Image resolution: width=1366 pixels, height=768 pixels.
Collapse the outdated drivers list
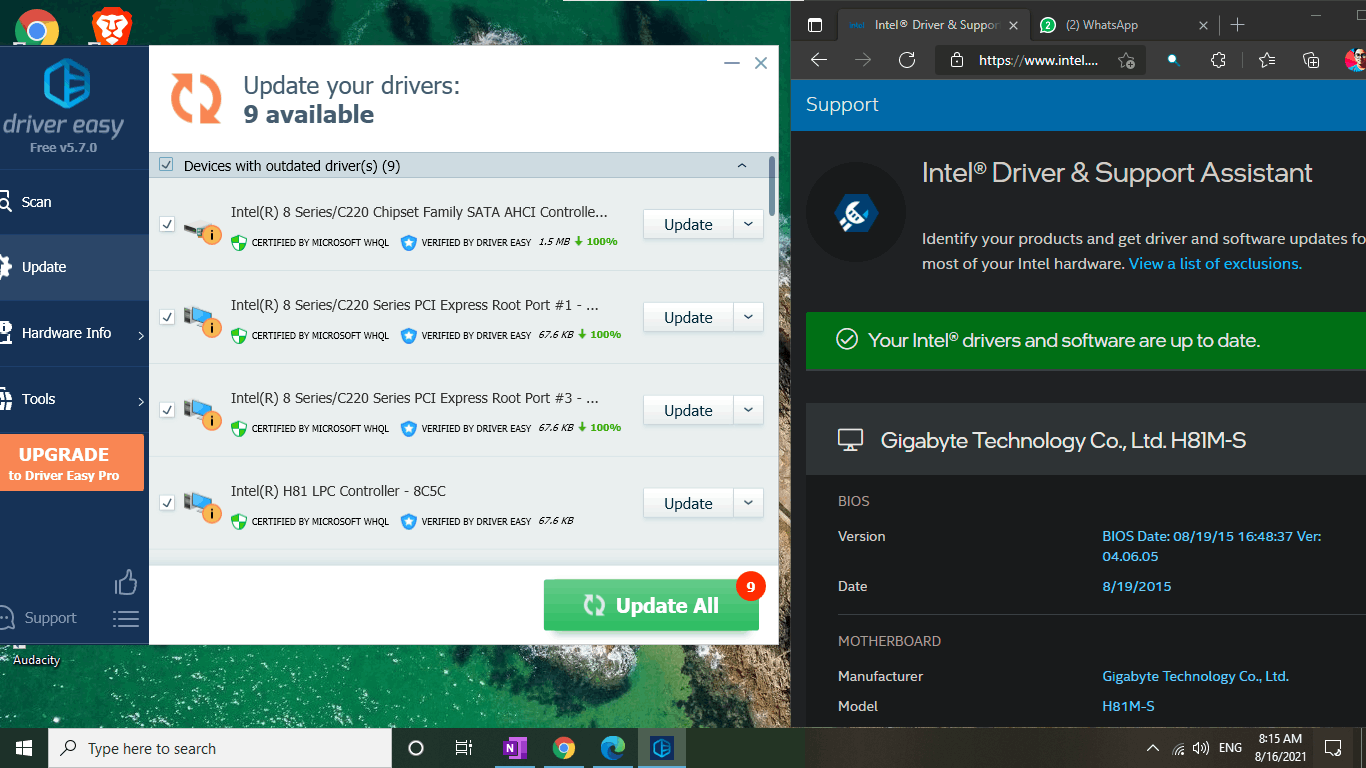[x=742, y=164]
